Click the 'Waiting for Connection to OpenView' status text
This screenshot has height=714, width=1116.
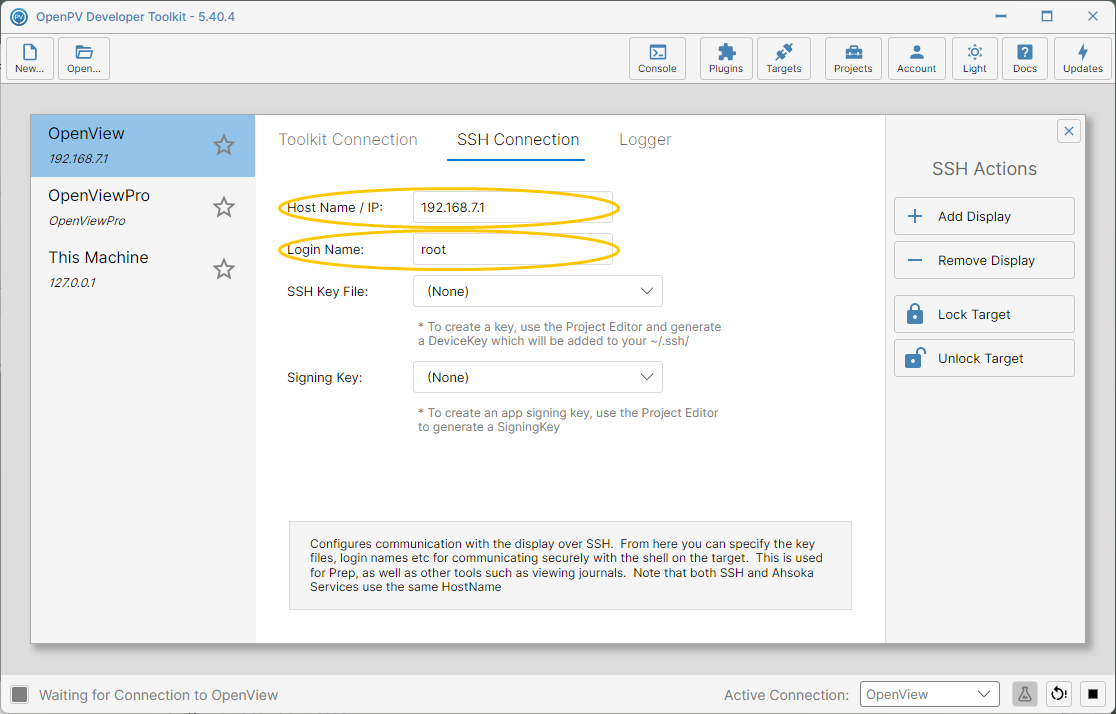coord(159,695)
